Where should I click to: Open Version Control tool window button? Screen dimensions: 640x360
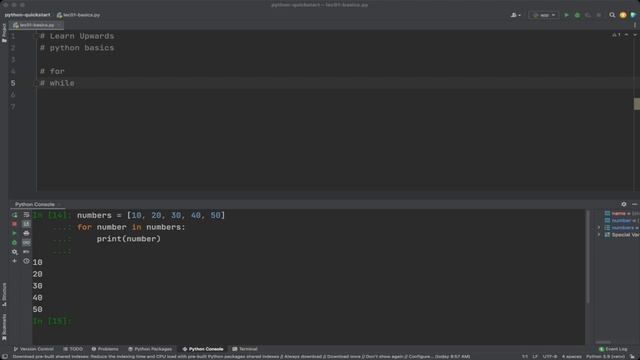(x=33, y=349)
